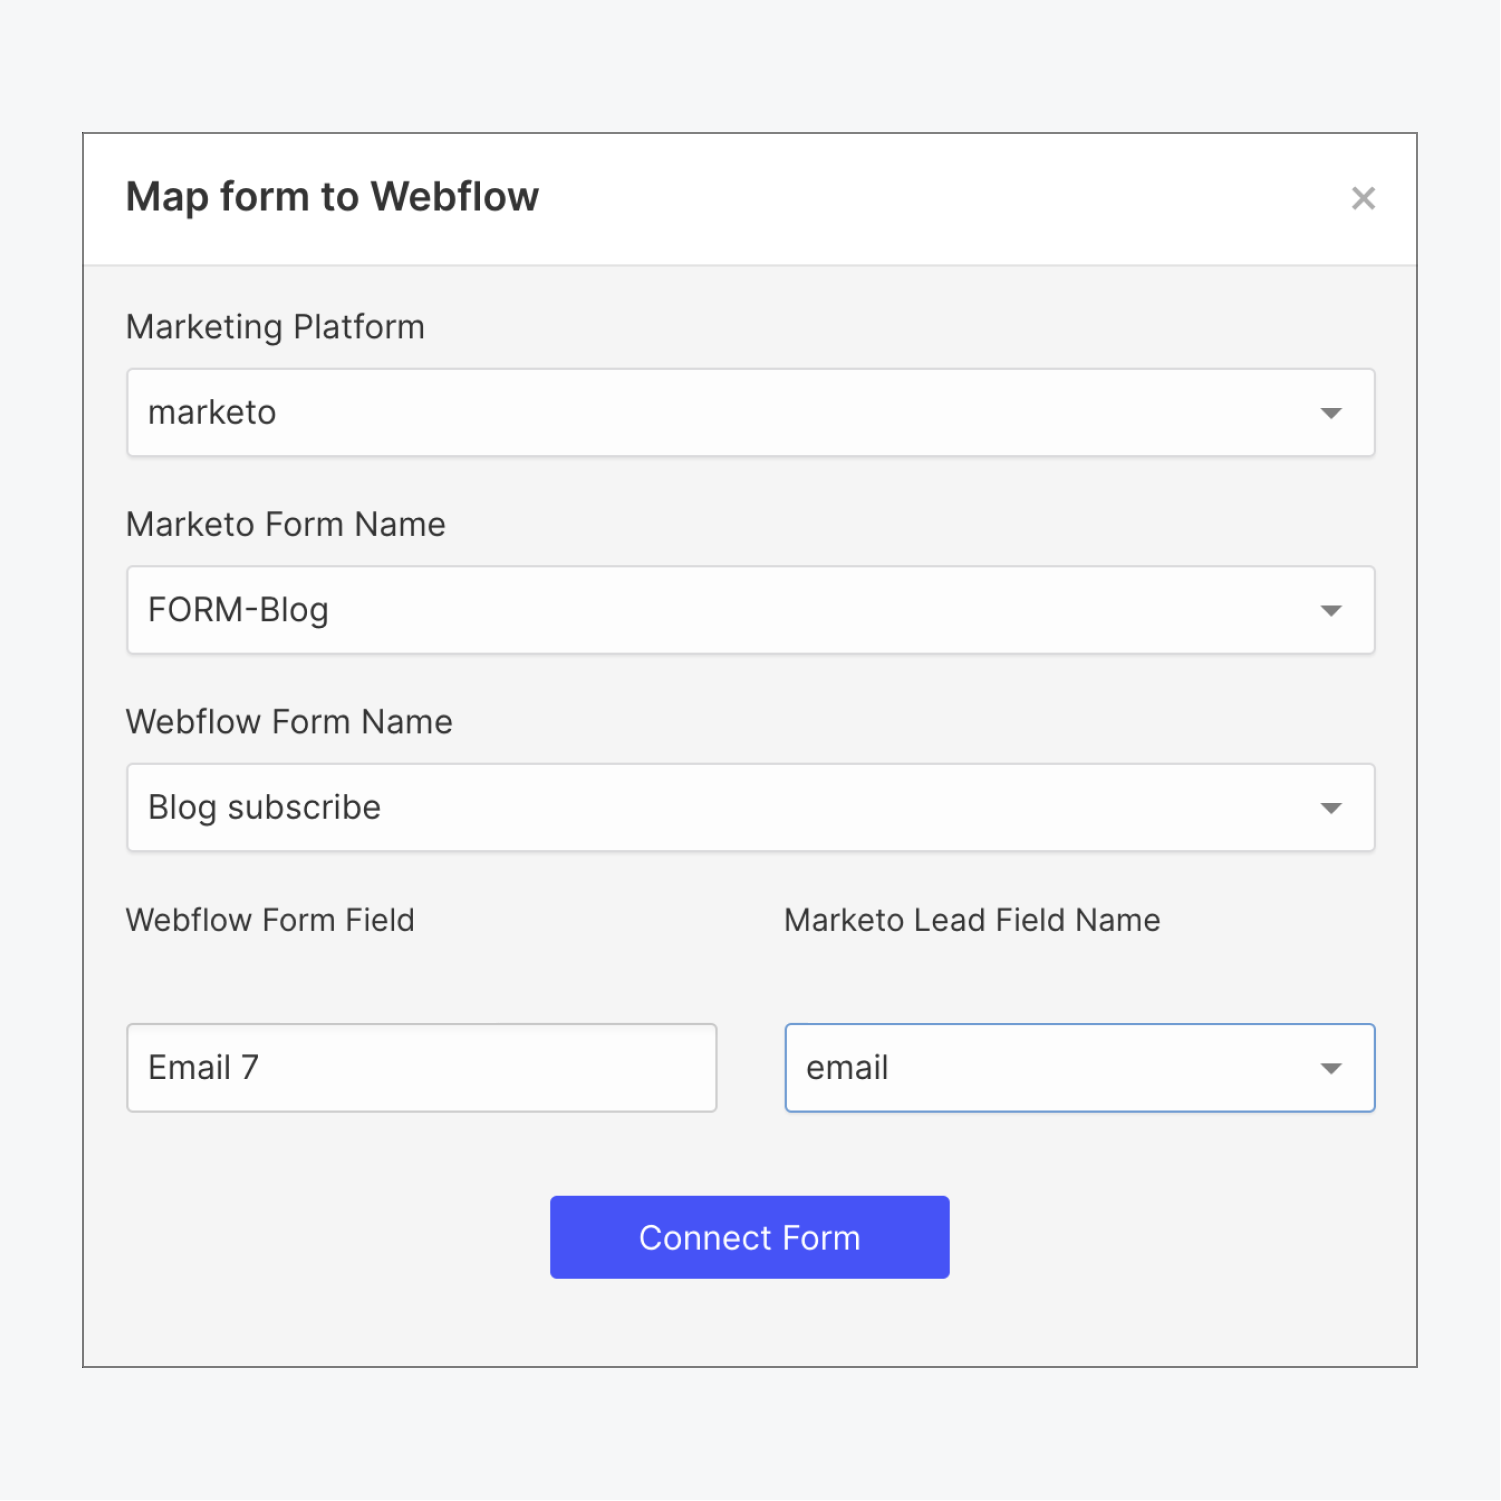Click the 'Marketo Lead Field Name' label
The width and height of the screenshot is (1501, 1501).
pyautogui.click(x=971, y=920)
